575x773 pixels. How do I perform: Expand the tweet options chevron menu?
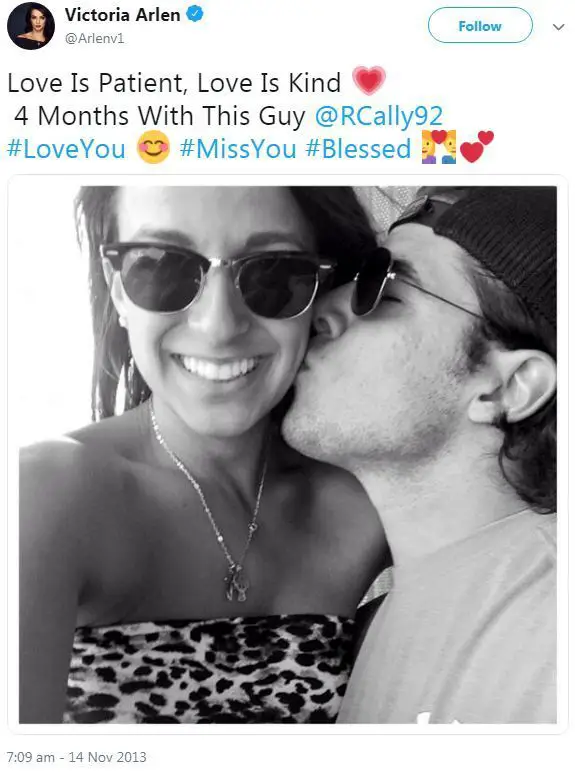click(x=558, y=27)
